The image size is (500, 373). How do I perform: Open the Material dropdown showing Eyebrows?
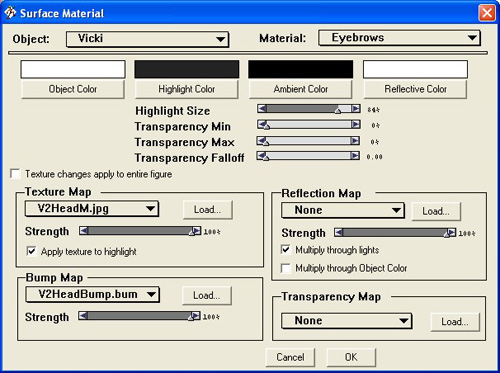(399, 38)
